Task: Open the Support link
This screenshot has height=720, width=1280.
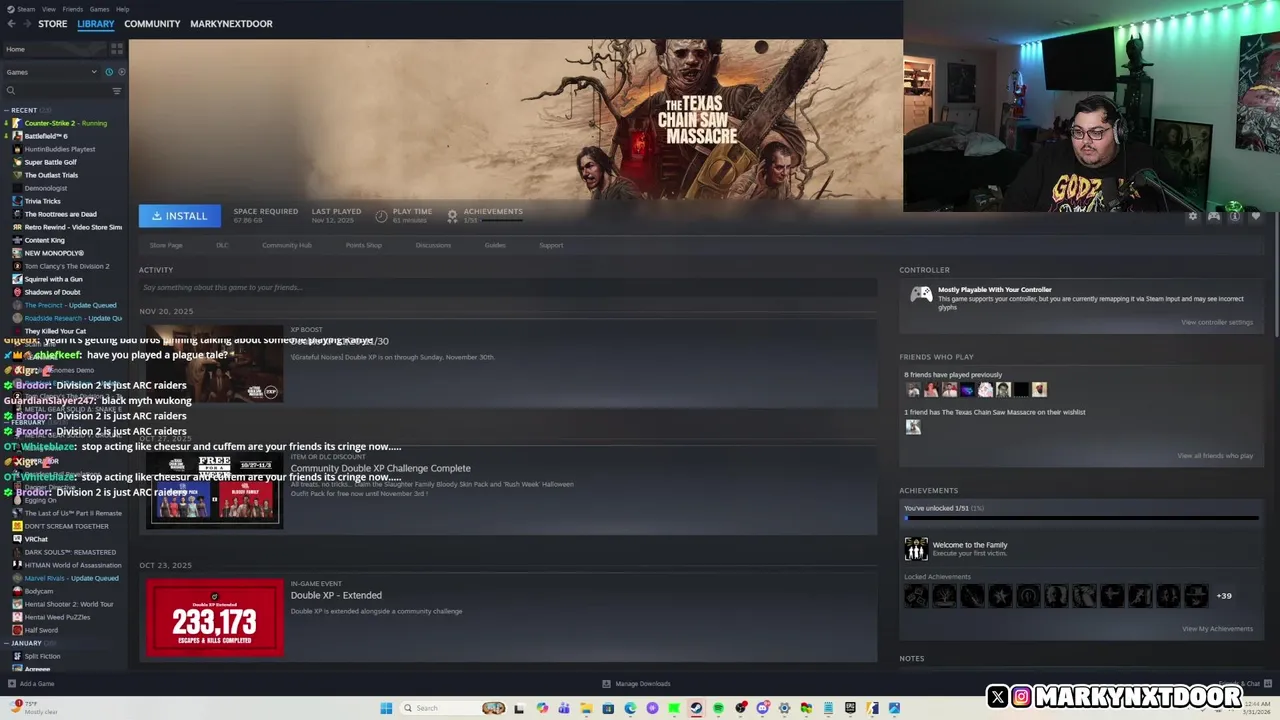Action: click(x=551, y=245)
